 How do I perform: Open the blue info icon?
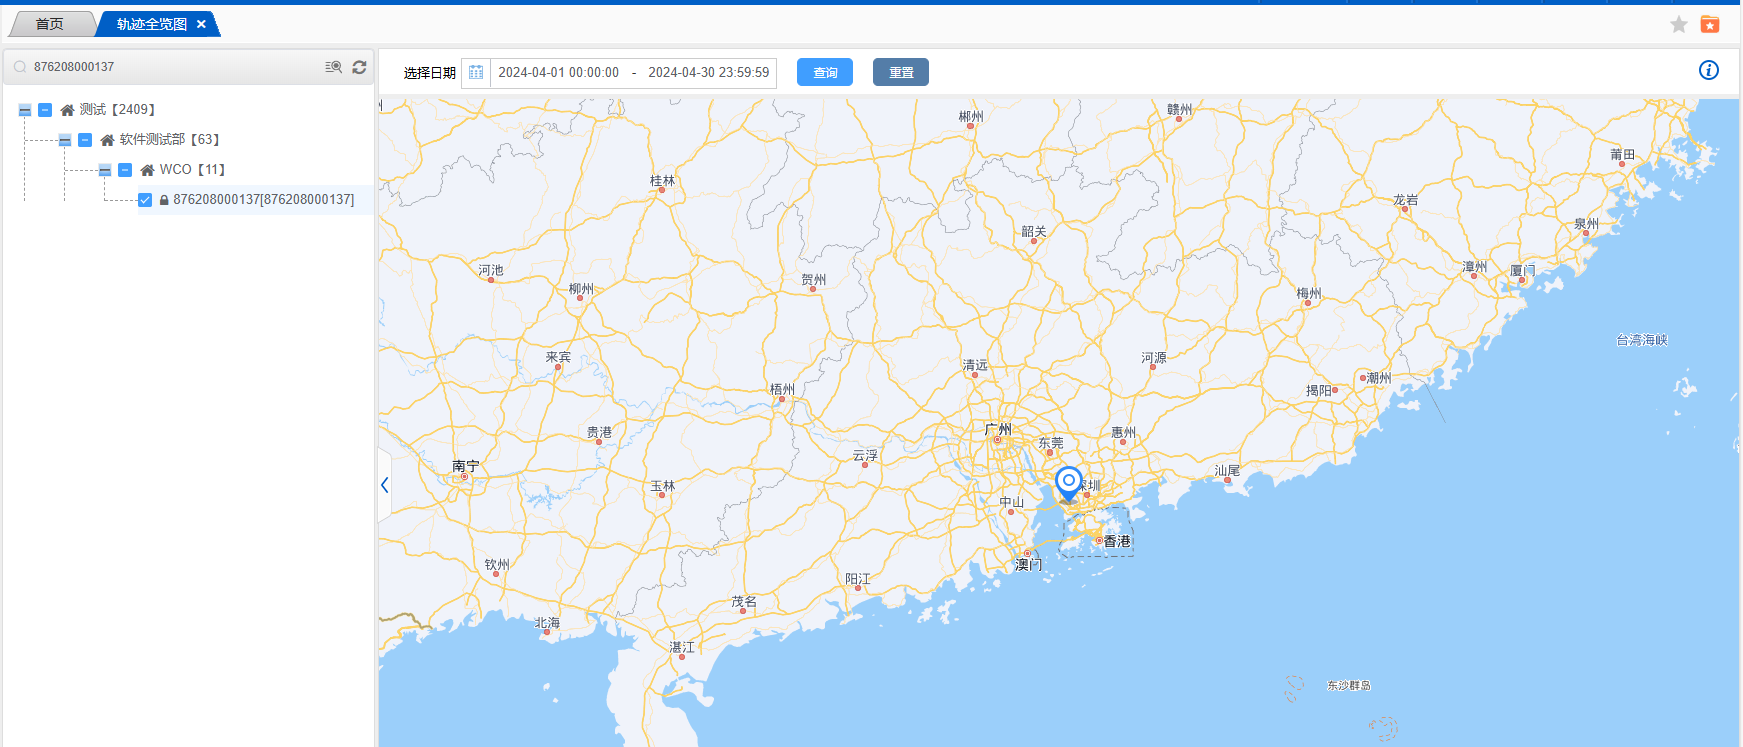[x=1709, y=70]
